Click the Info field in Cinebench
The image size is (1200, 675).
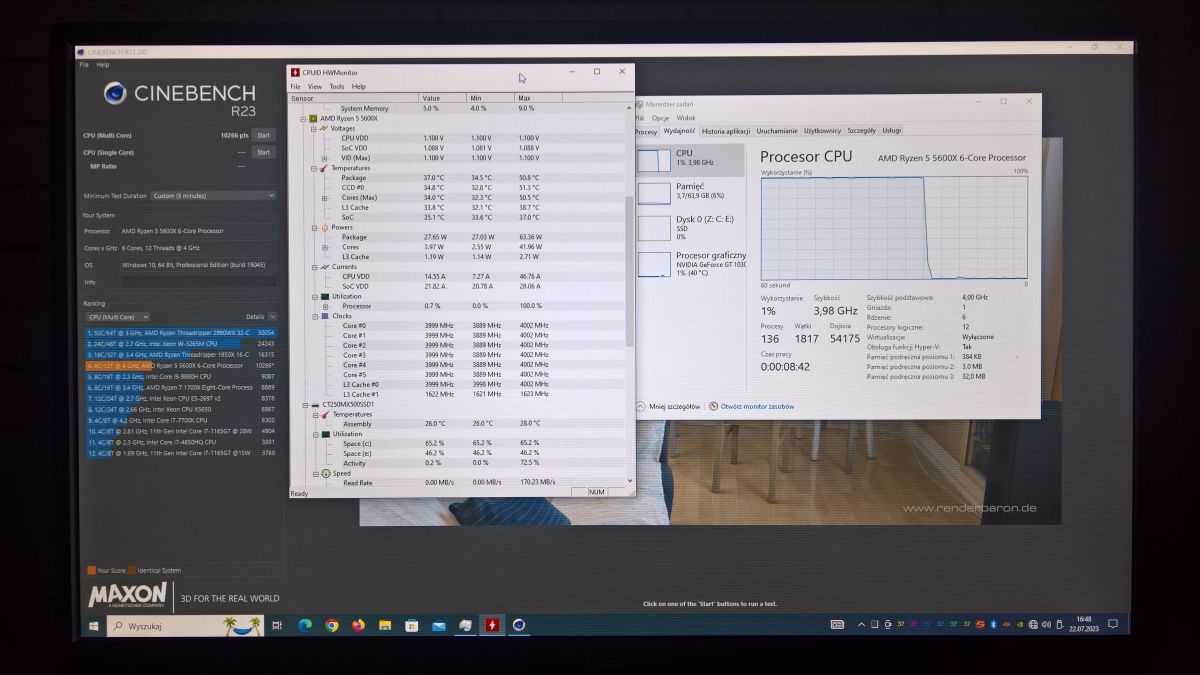click(x=198, y=282)
